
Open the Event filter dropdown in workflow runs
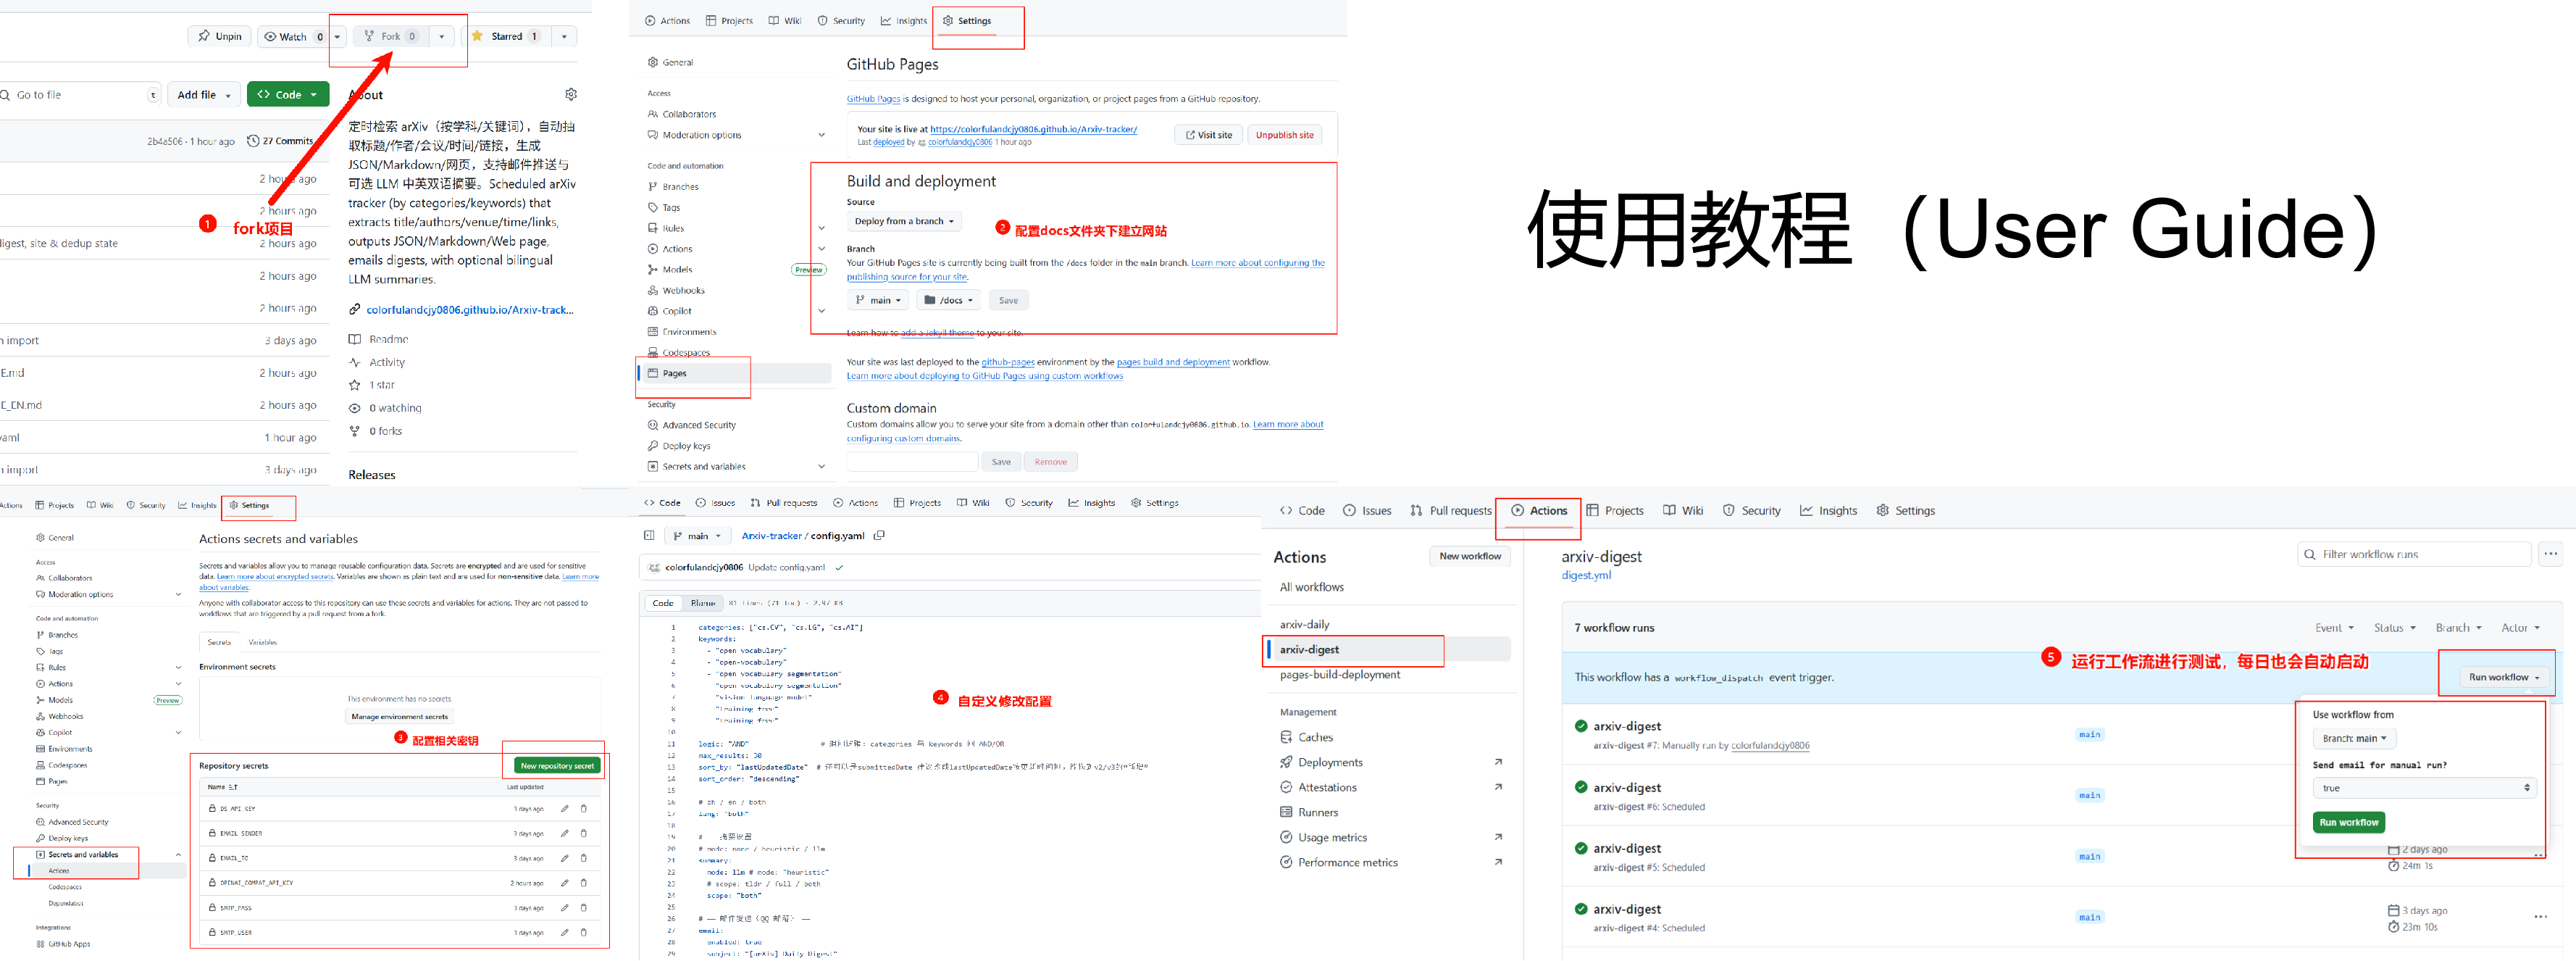click(2334, 628)
